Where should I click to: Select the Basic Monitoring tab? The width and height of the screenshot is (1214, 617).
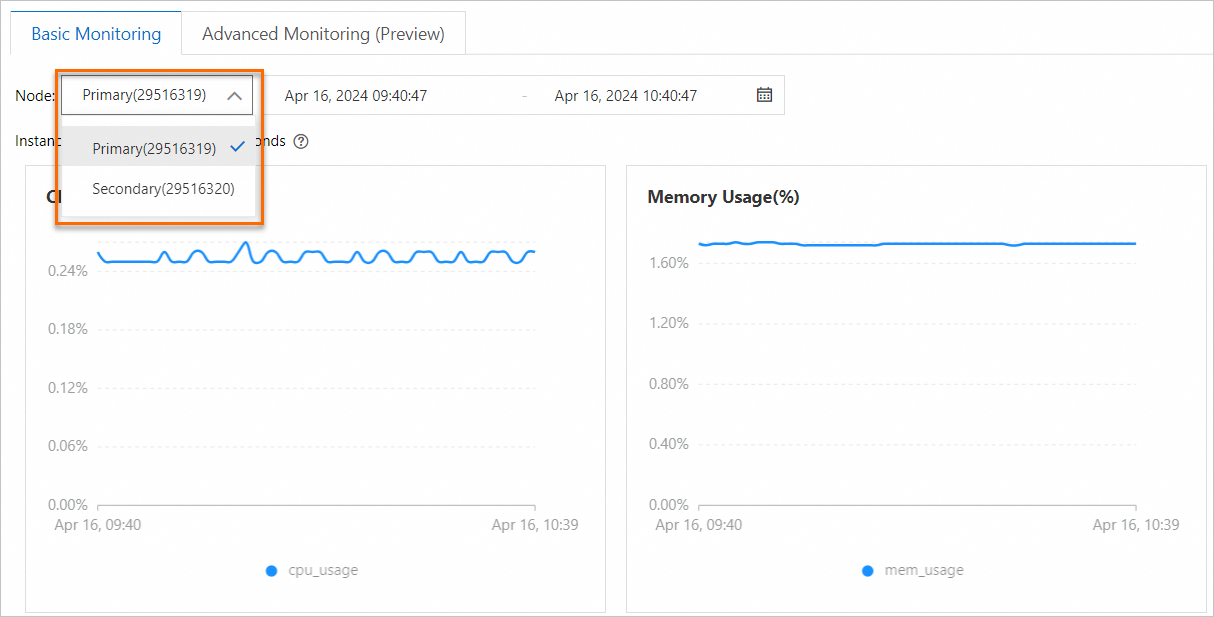point(96,33)
